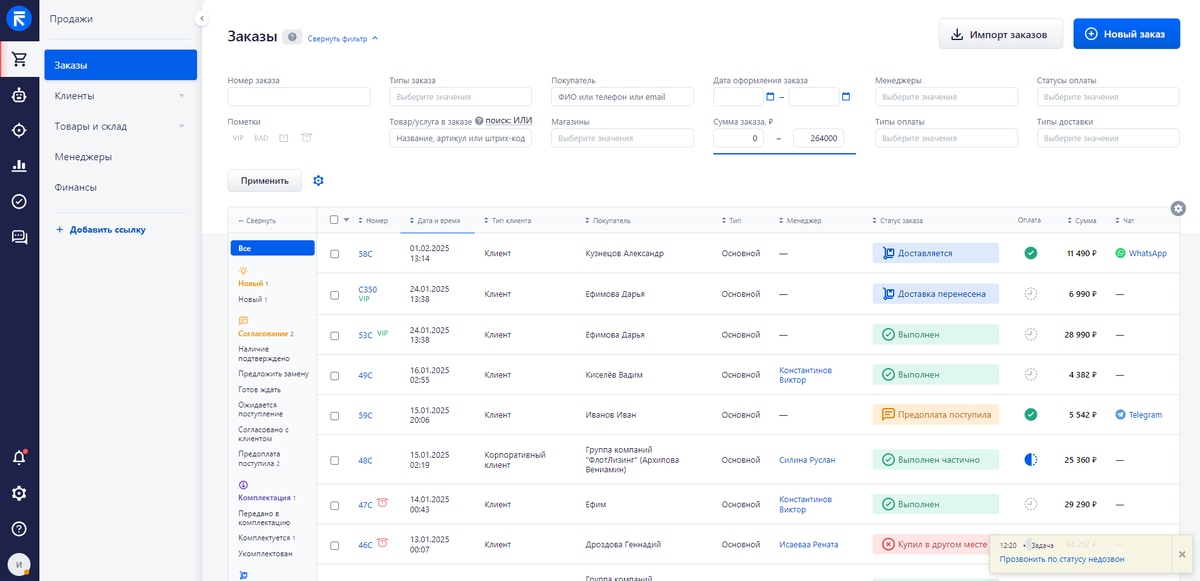Viewport: 1200px width, 581px height.
Task: Click the Новый заказ button
Action: pyautogui.click(x=1126, y=34)
